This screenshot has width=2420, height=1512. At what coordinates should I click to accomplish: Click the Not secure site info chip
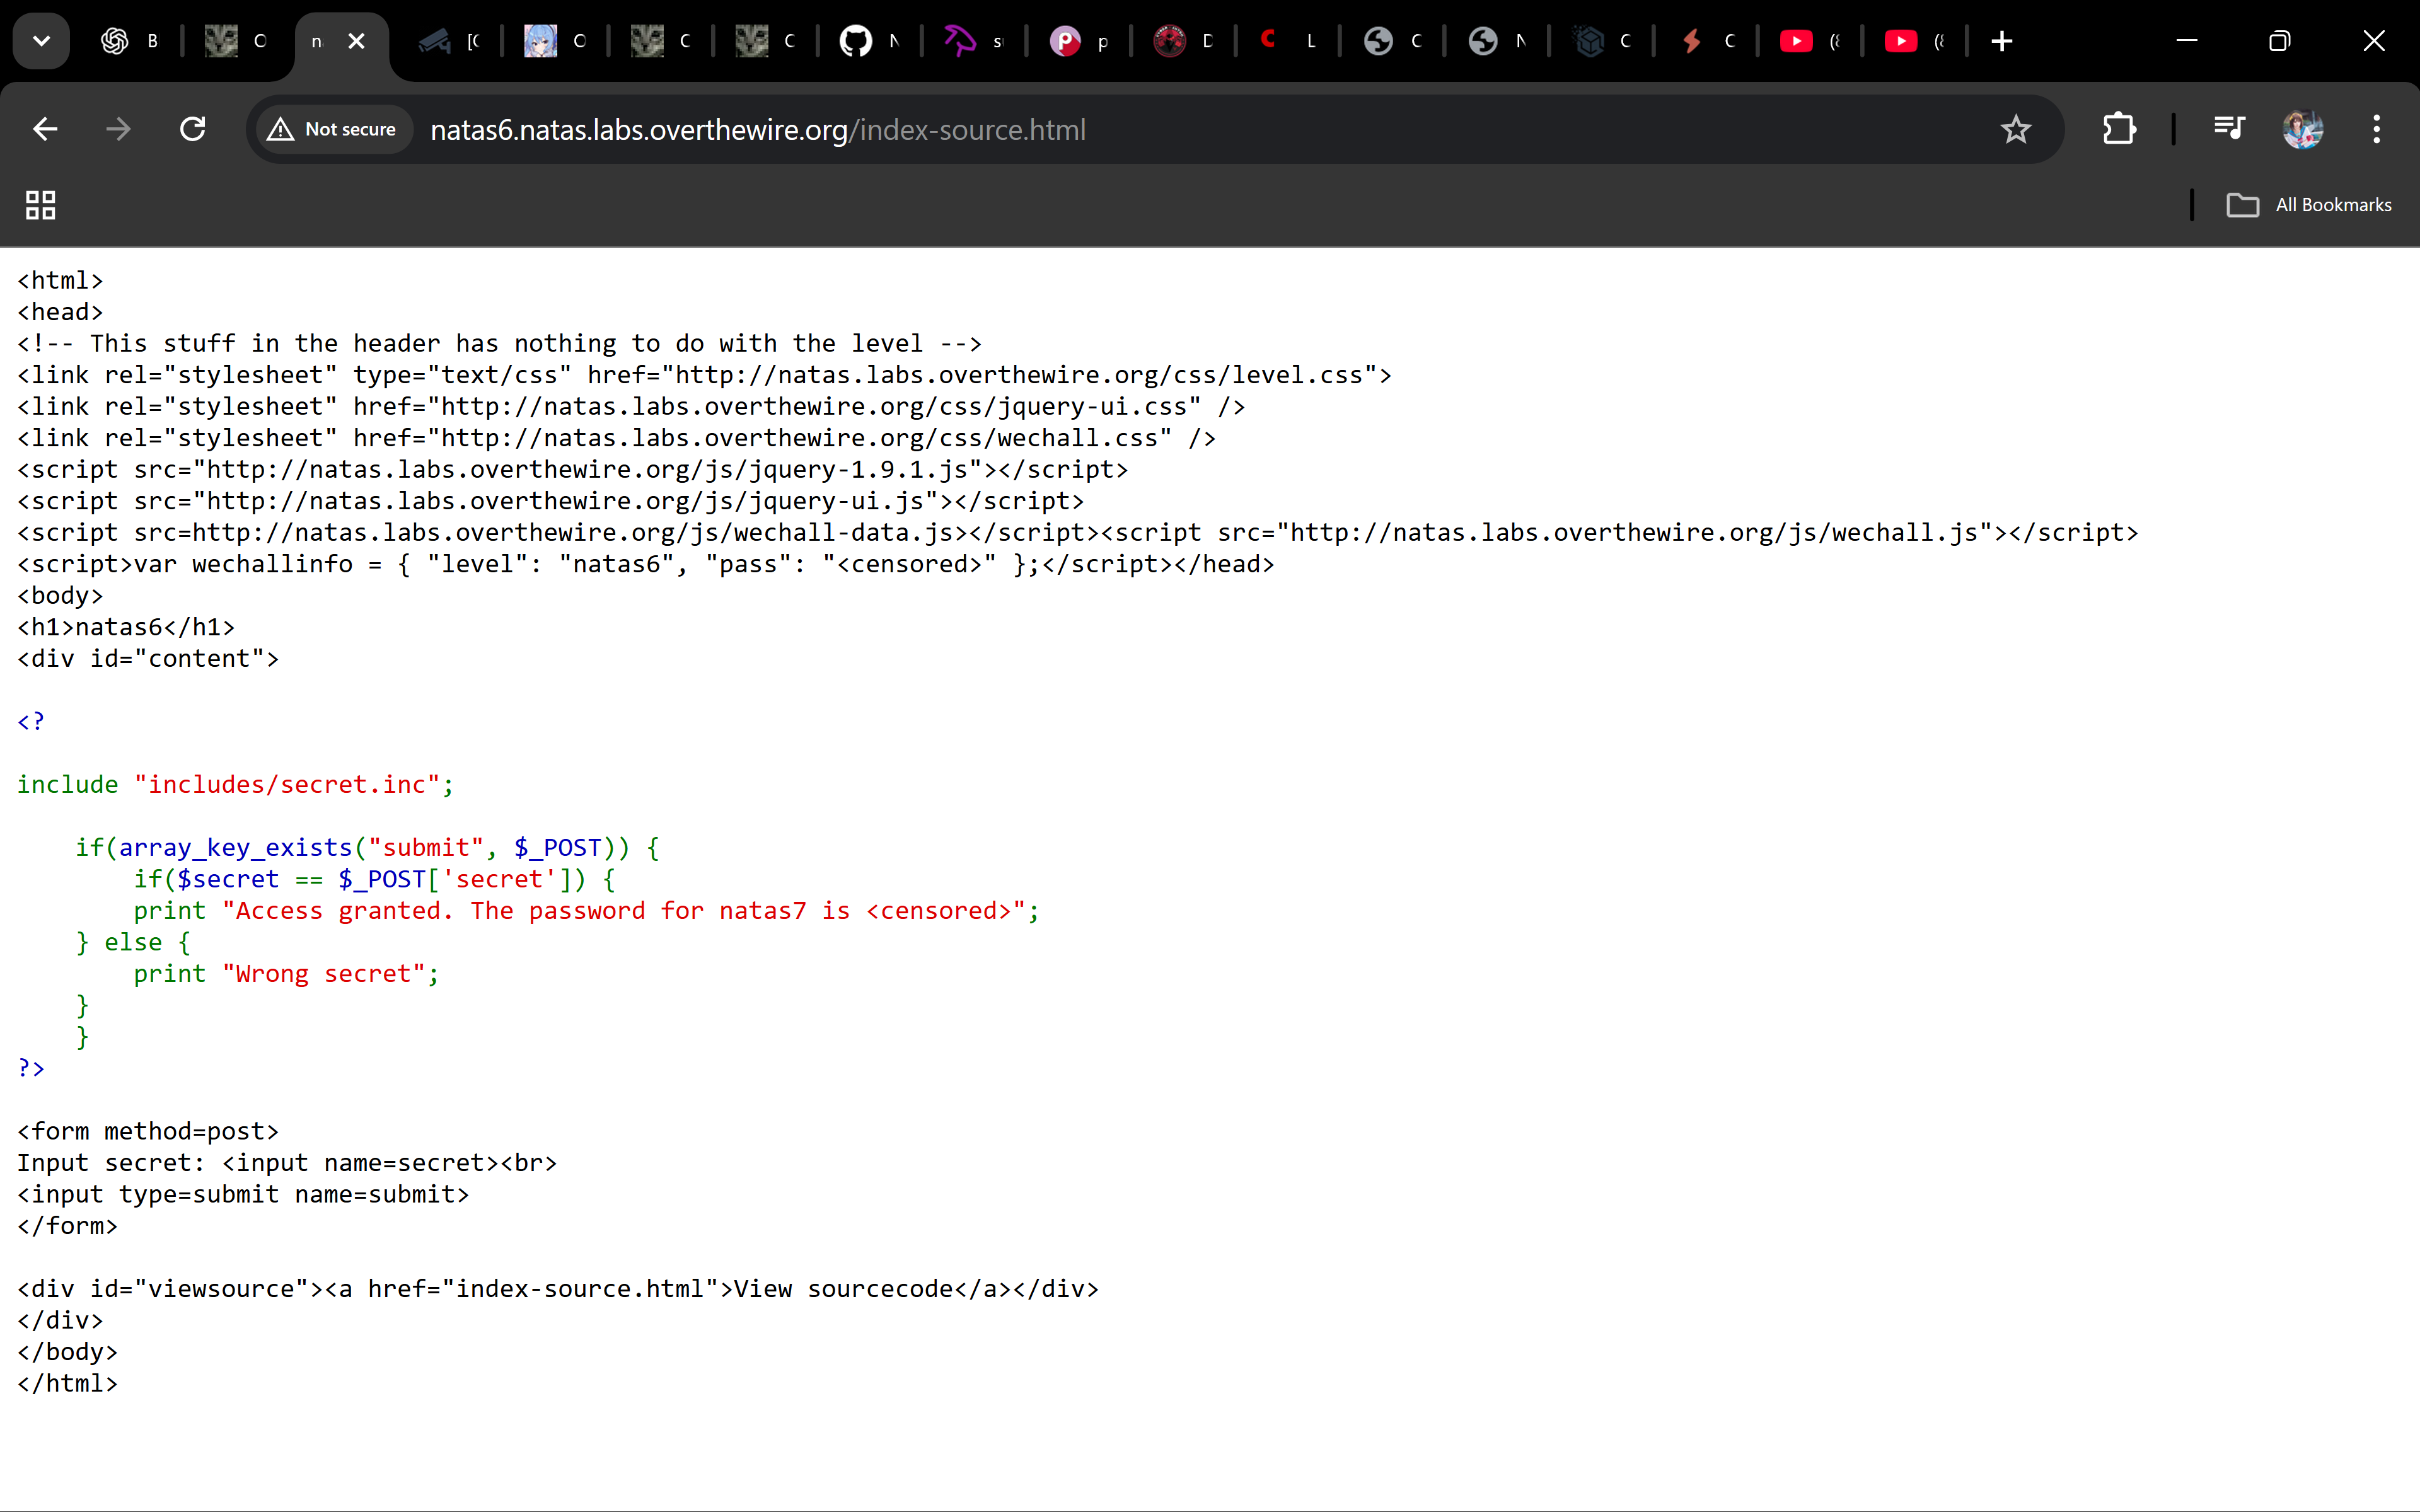[x=333, y=129]
